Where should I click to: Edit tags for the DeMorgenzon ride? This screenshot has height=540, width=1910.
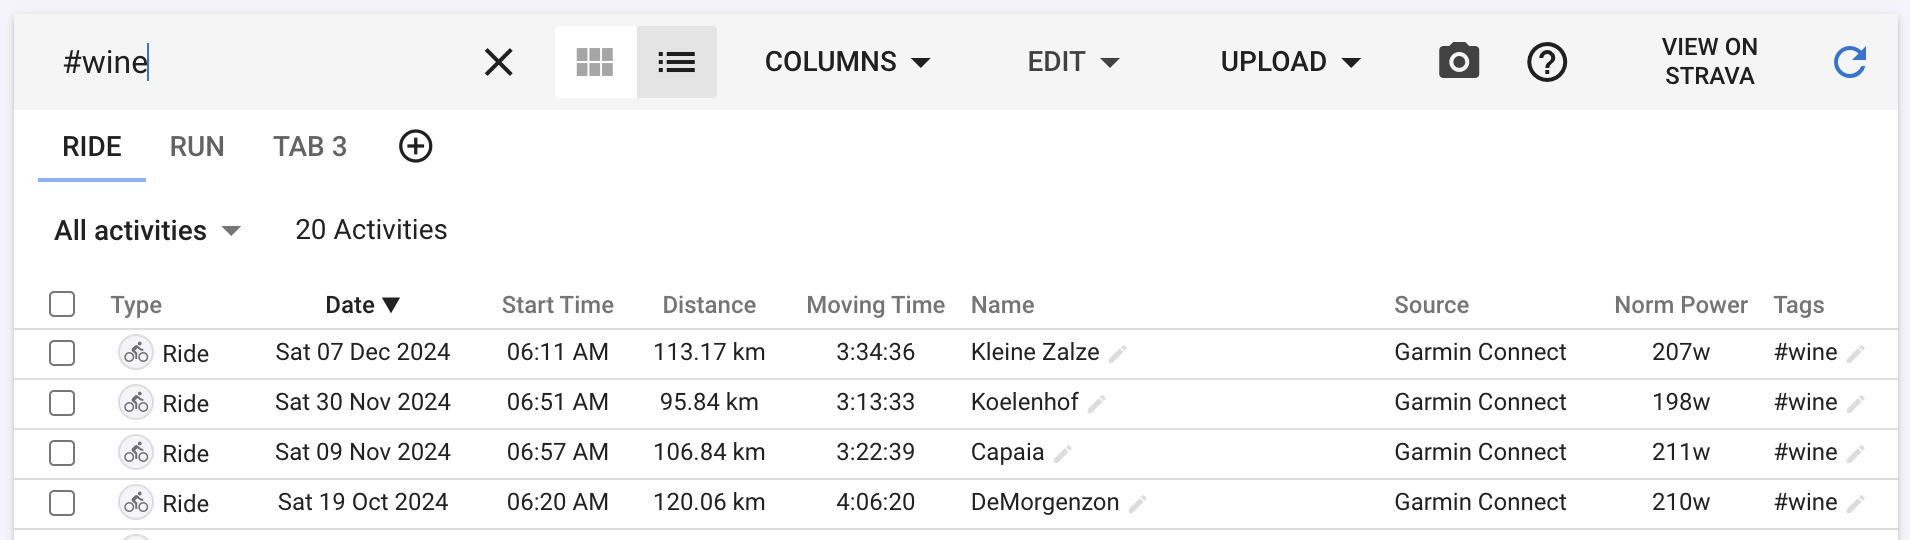tap(1855, 504)
